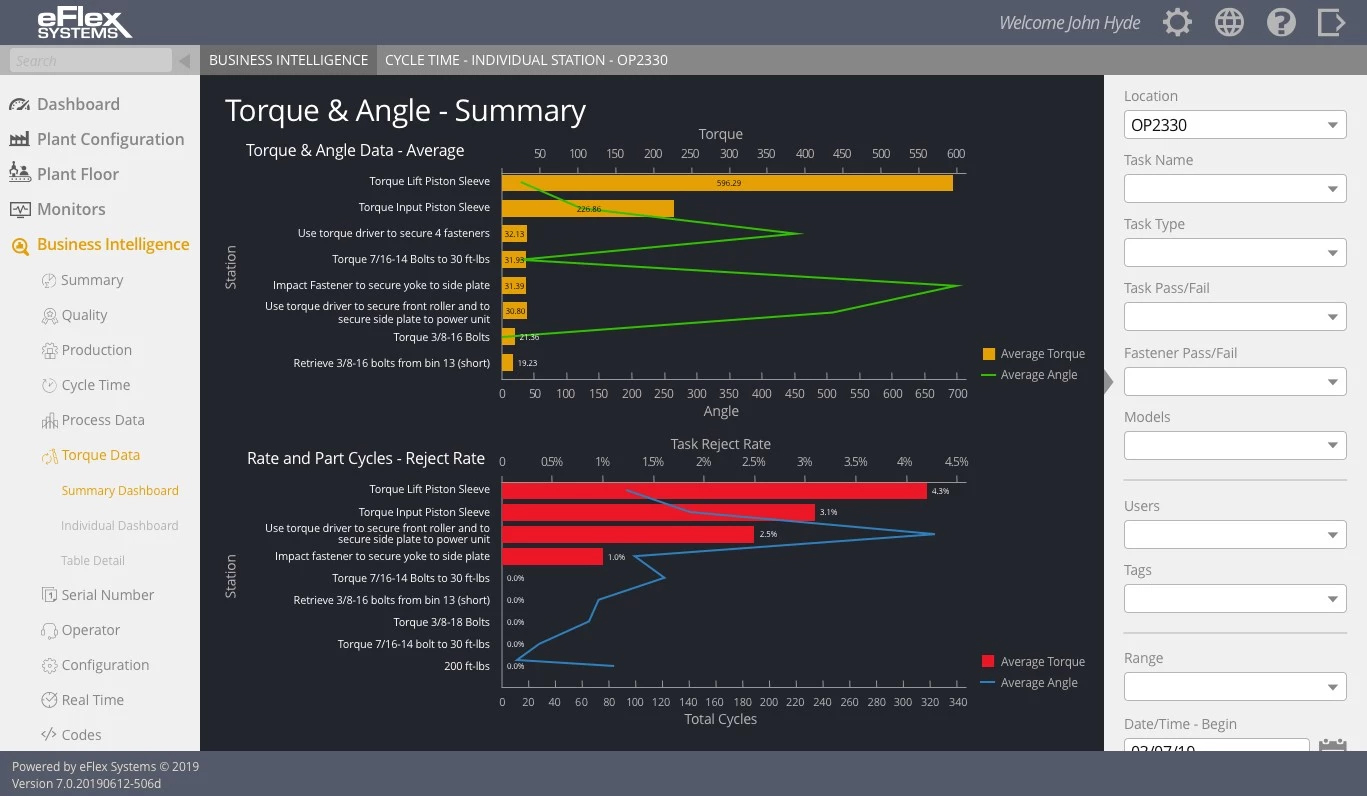Click the globe language icon
1367x796 pixels.
point(1229,21)
